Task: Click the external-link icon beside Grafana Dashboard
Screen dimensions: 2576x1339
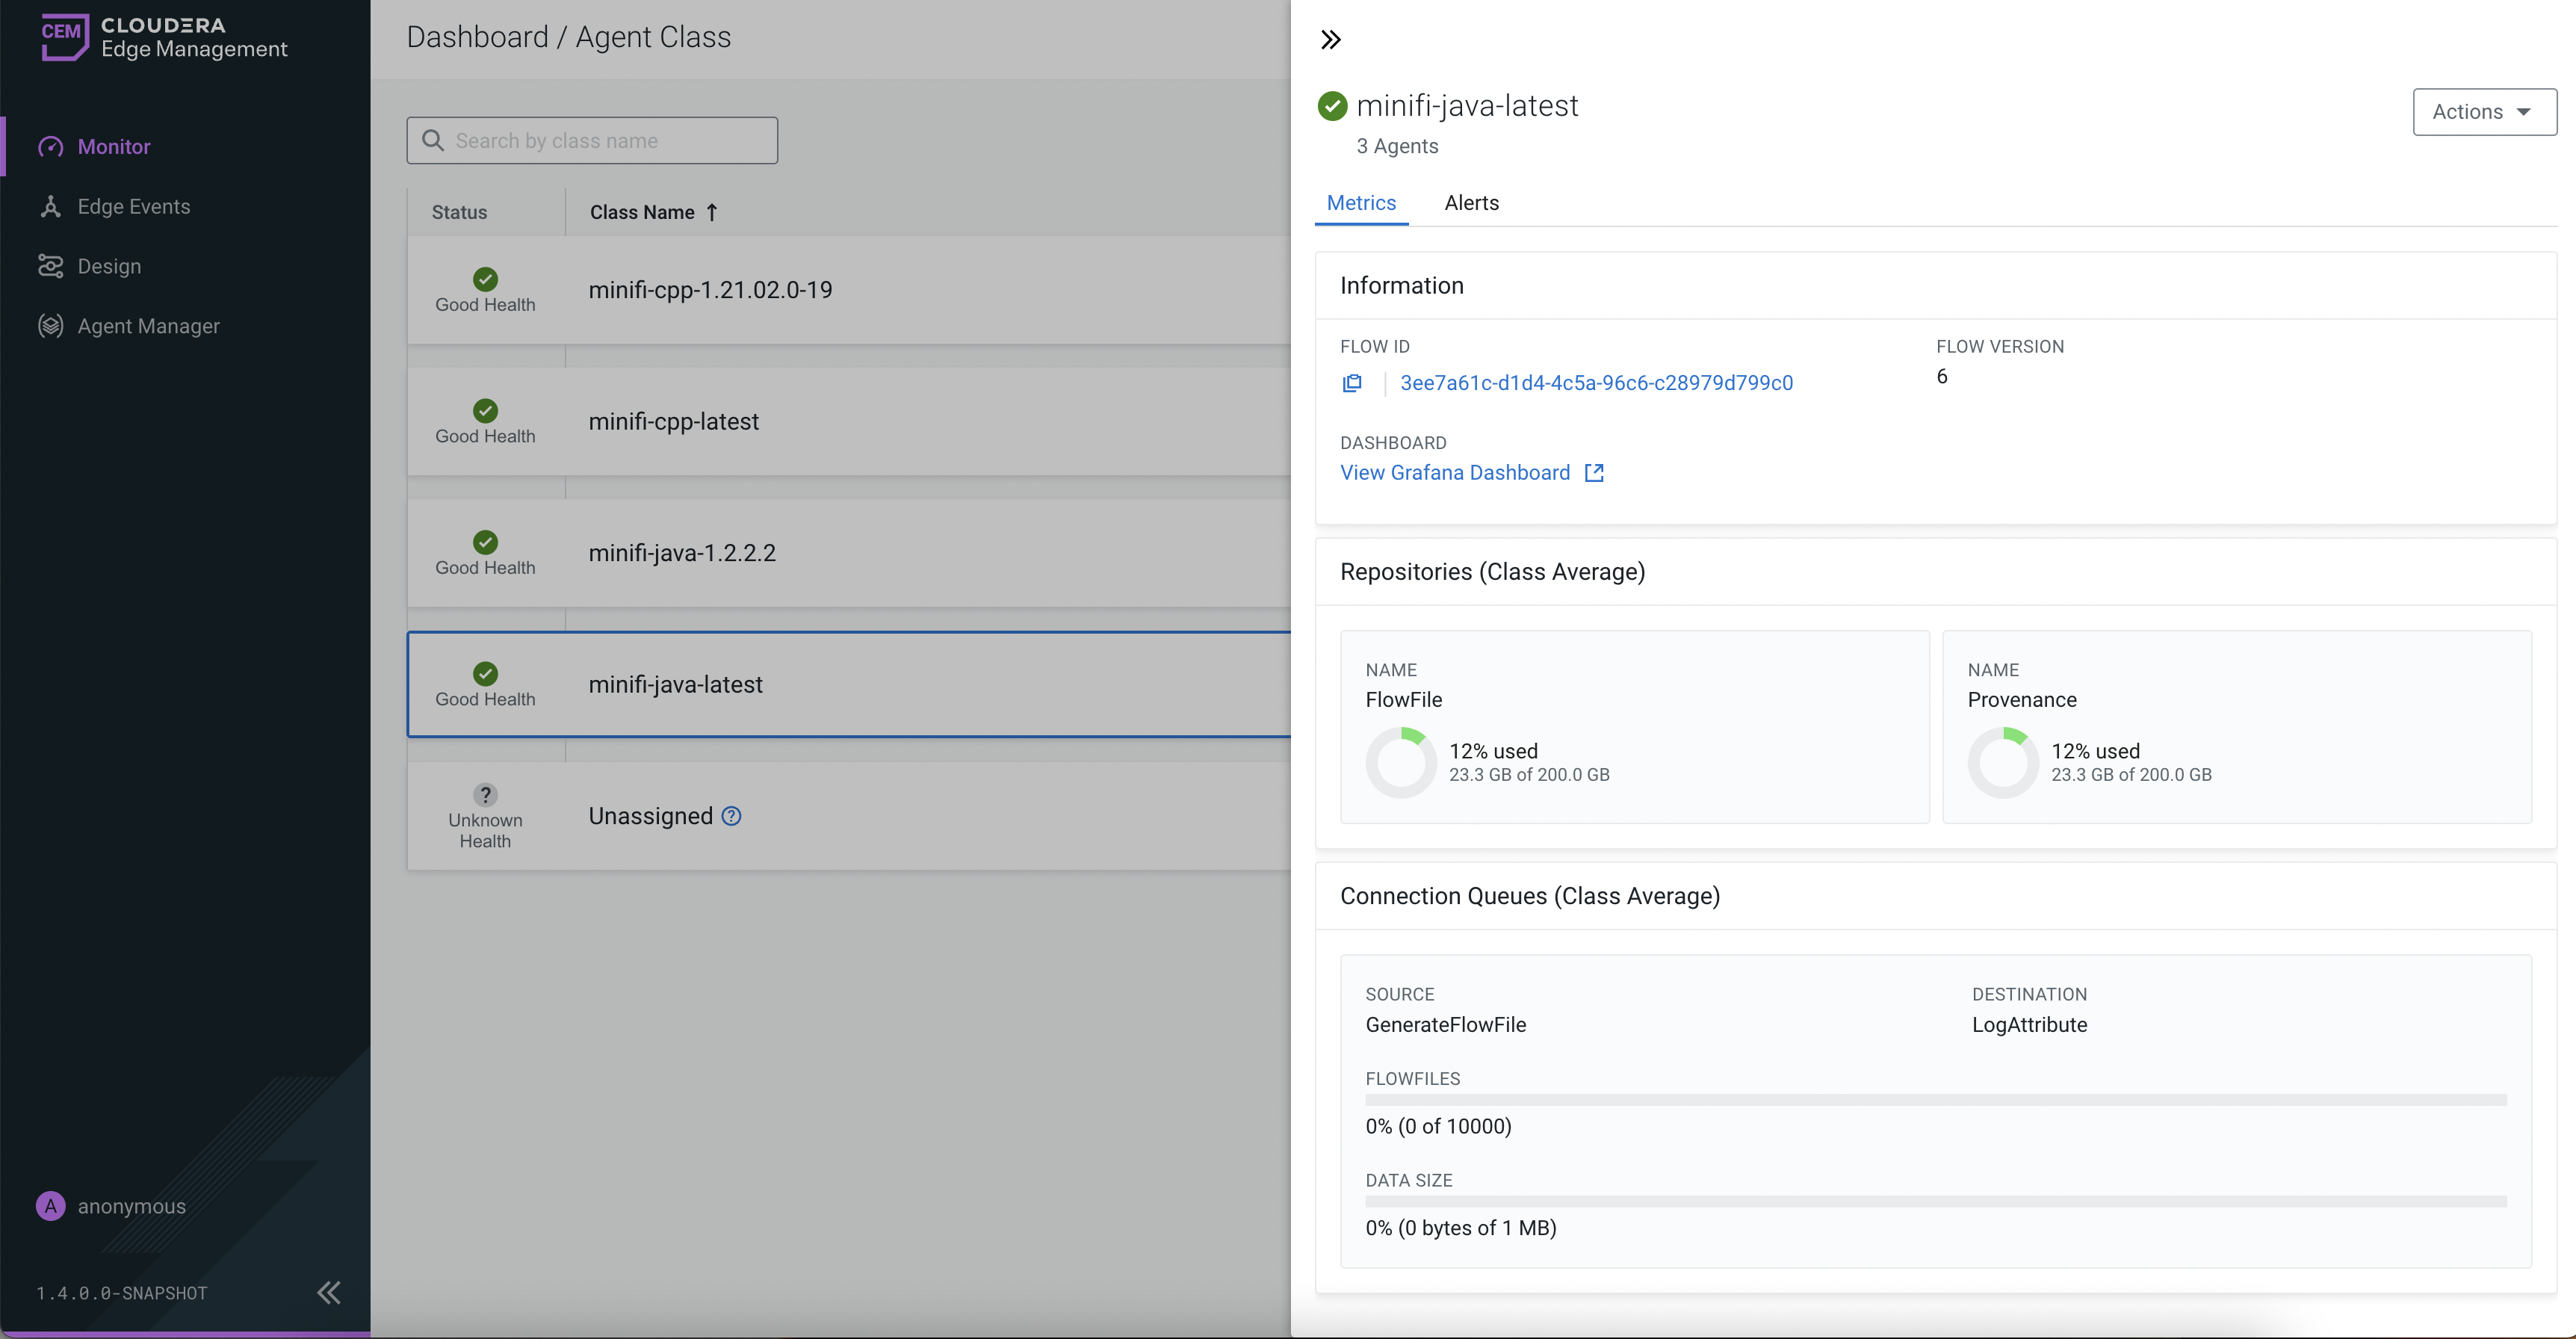Action: coord(1594,473)
